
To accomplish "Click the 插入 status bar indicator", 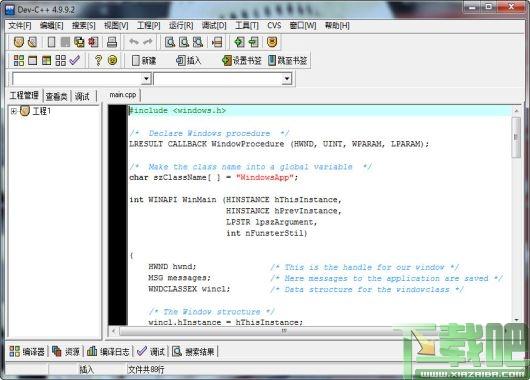I will [87, 370].
